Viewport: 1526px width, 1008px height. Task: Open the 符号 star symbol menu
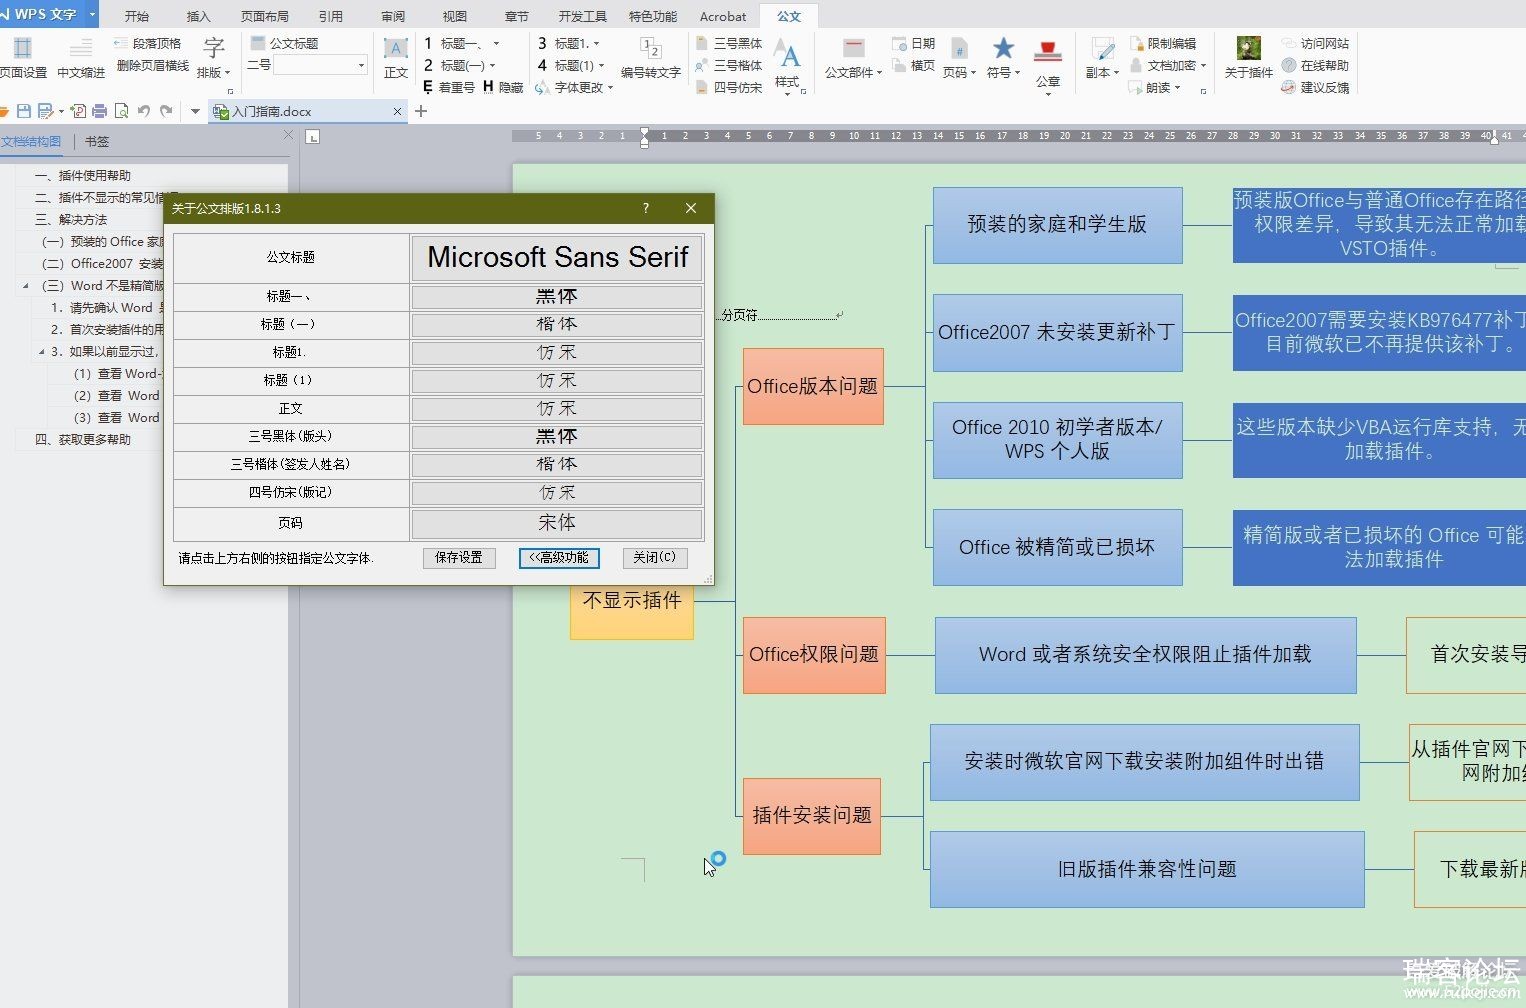[x=1003, y=58]
